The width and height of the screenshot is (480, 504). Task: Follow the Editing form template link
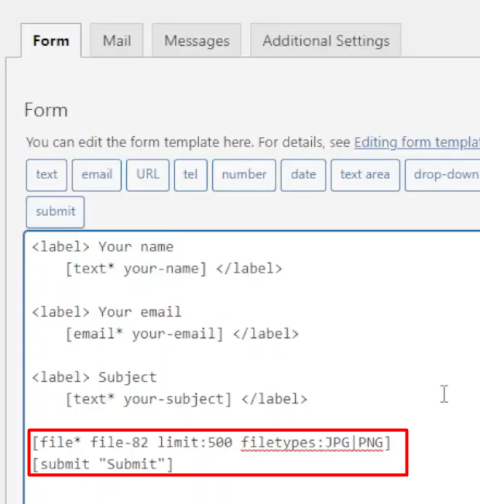[417, 142]
